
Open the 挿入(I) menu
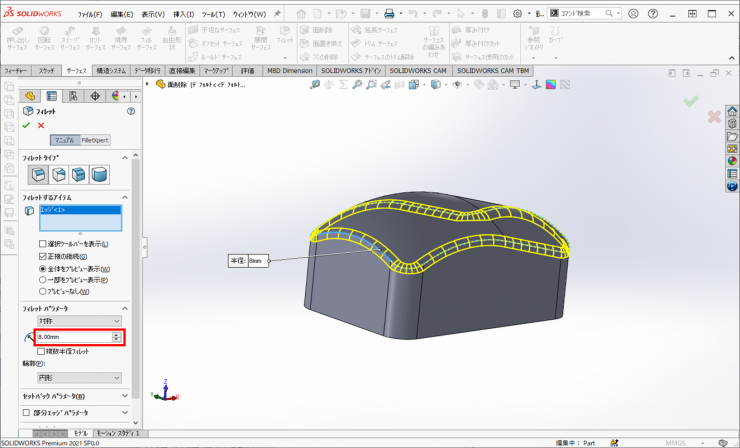point(183,15)
